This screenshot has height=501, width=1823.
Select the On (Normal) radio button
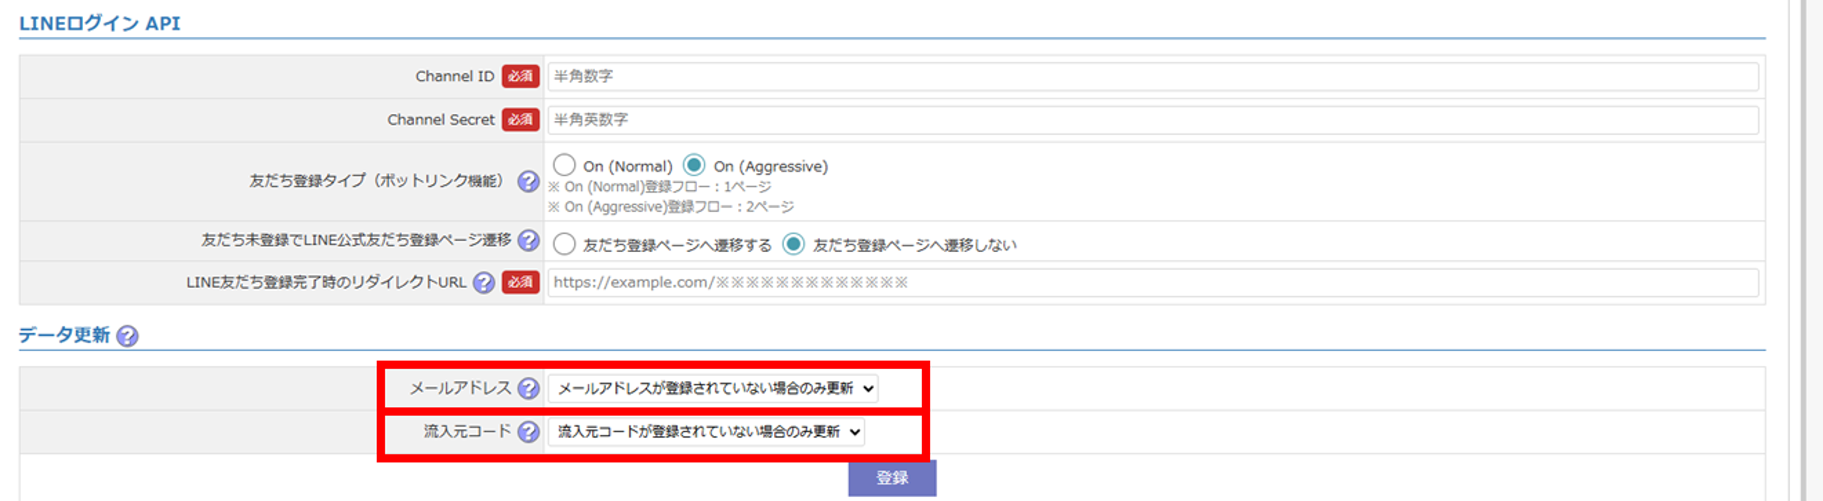tap(564, 165)
